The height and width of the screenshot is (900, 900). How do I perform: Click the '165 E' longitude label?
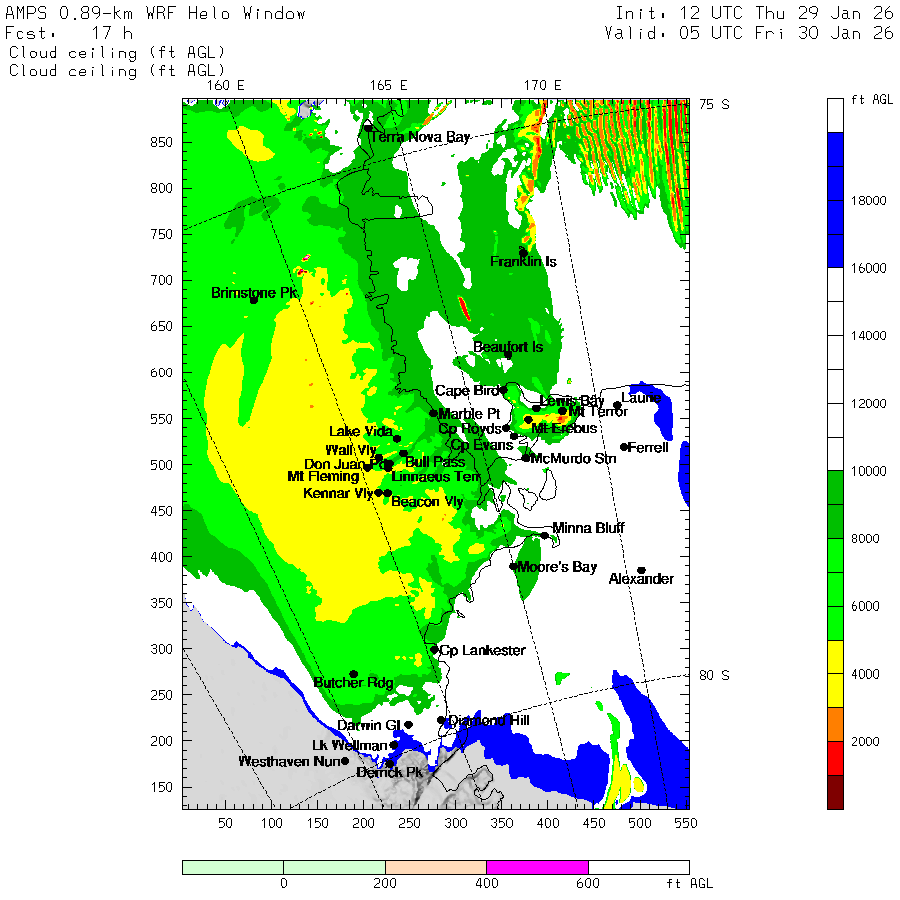[x=389, y=85]
